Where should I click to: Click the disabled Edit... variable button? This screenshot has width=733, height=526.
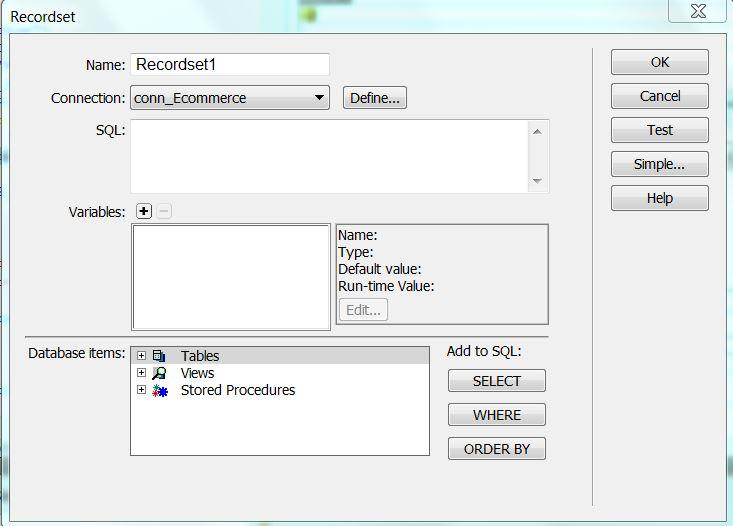coord(364,310)
